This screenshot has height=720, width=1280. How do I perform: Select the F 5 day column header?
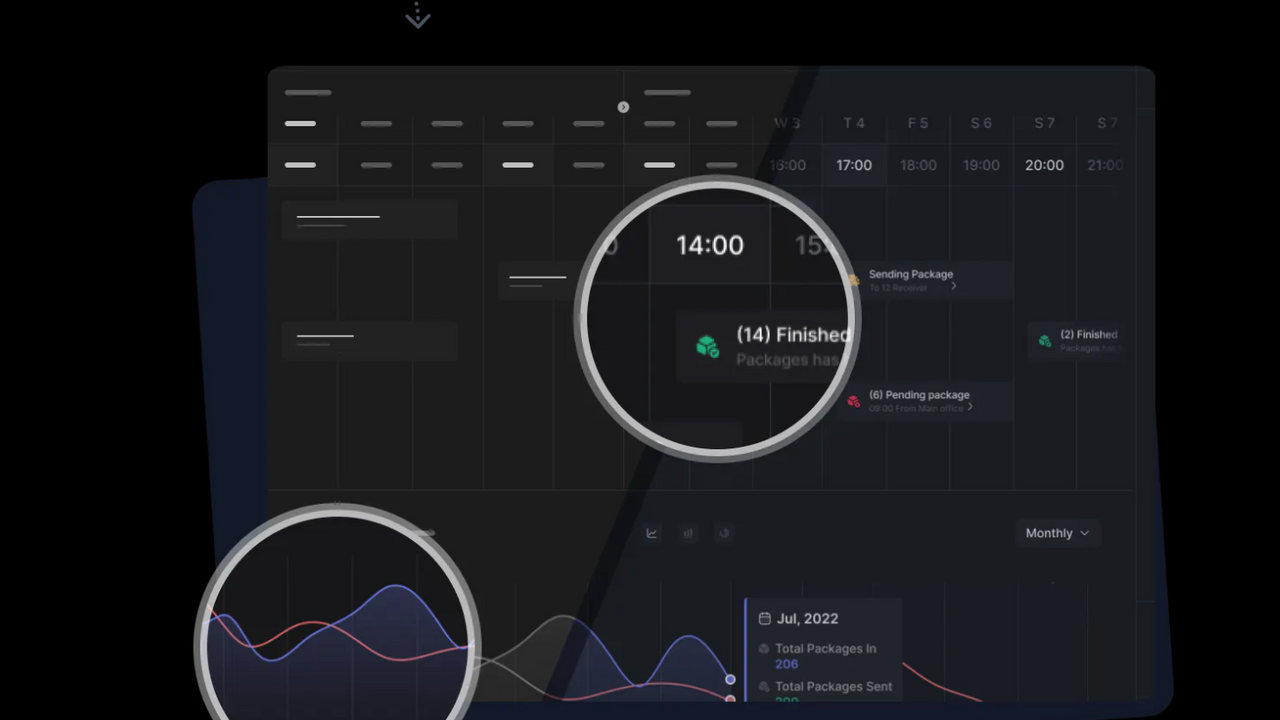pos(918,123)
